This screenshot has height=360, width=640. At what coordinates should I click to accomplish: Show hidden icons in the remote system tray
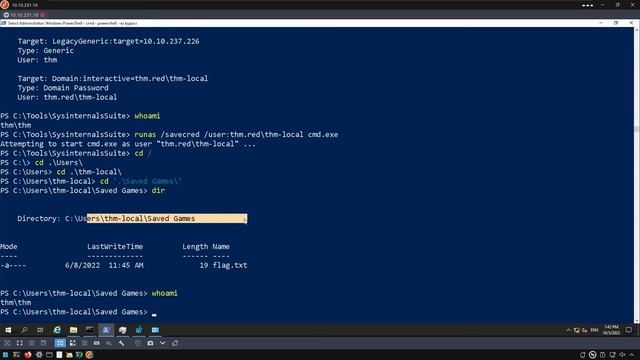569,330
